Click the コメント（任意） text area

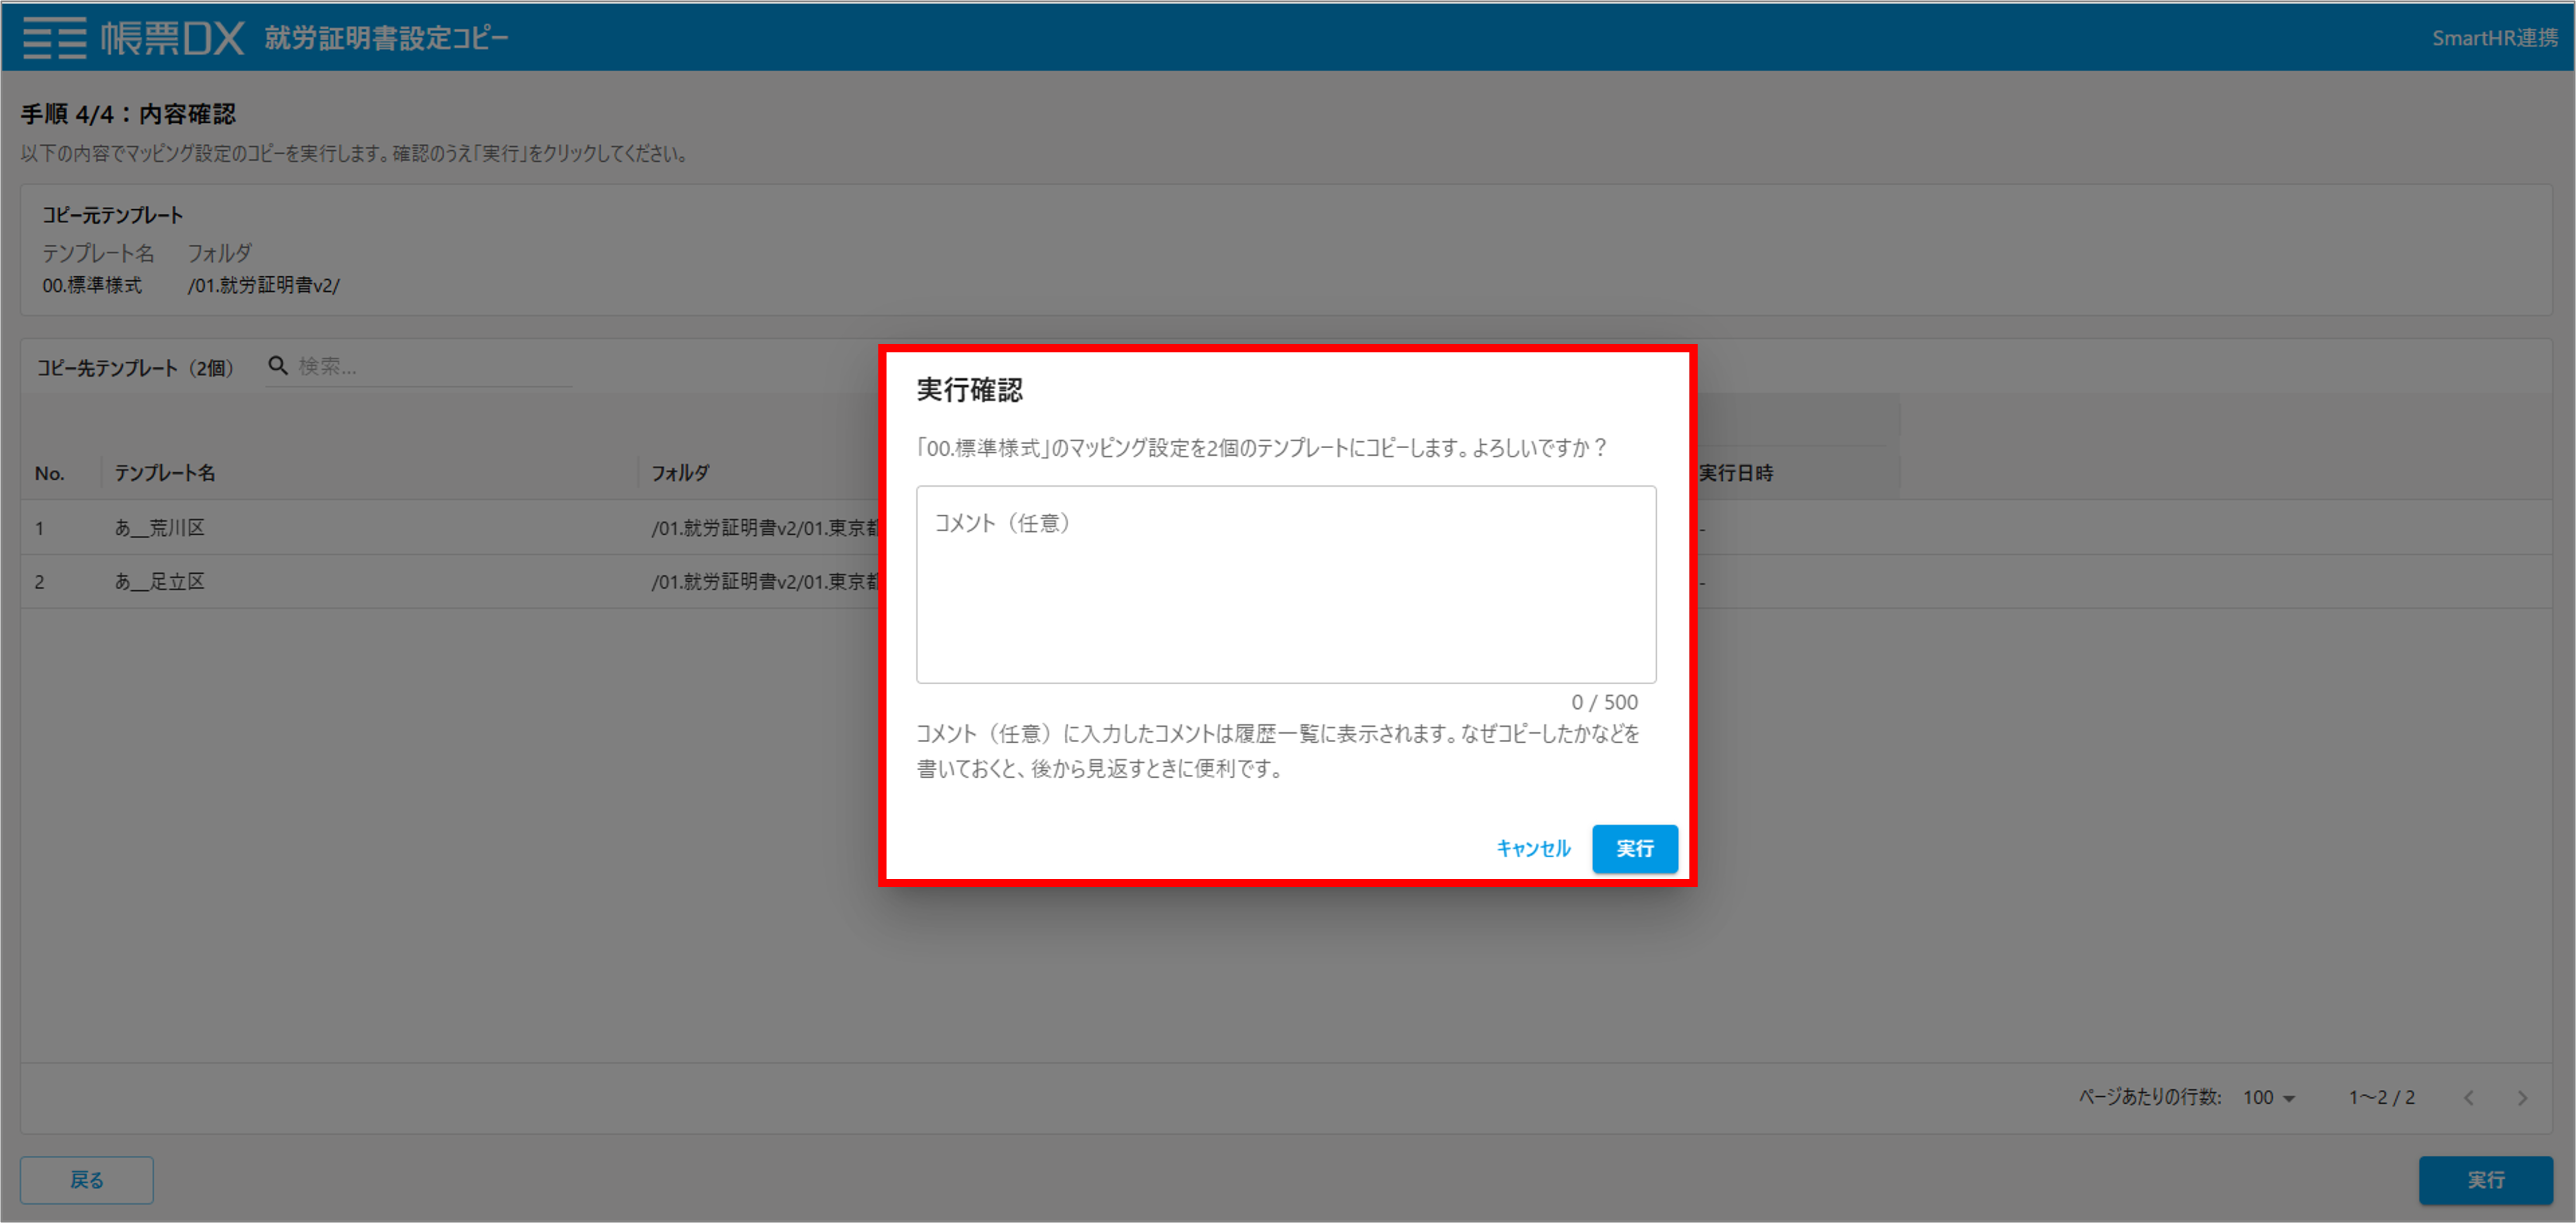[x=1286, y=585]
